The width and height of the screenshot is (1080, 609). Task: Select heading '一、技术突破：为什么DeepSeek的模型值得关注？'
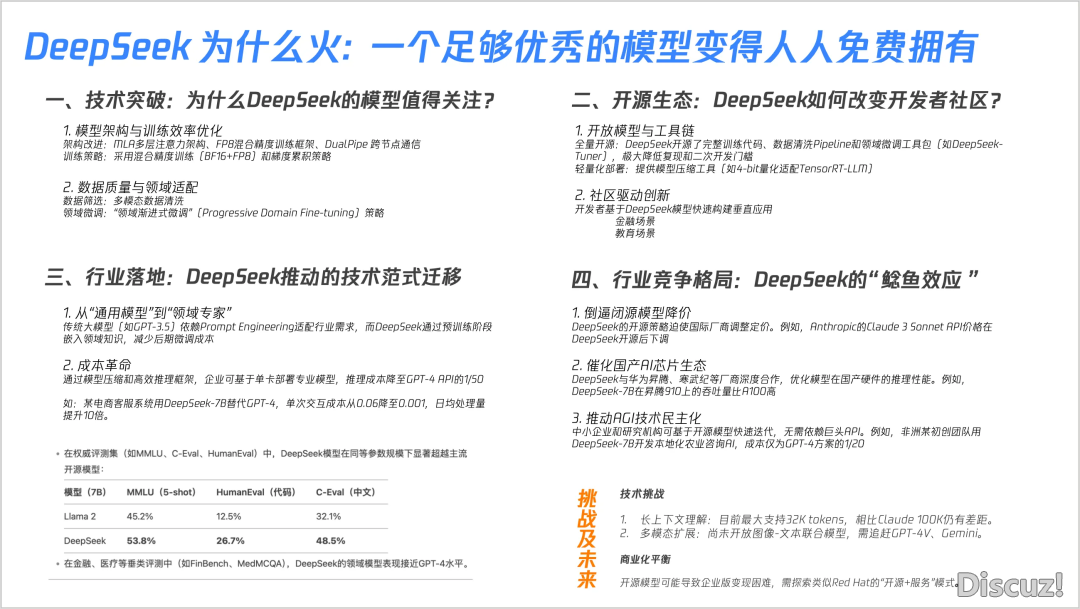(269, 101)
